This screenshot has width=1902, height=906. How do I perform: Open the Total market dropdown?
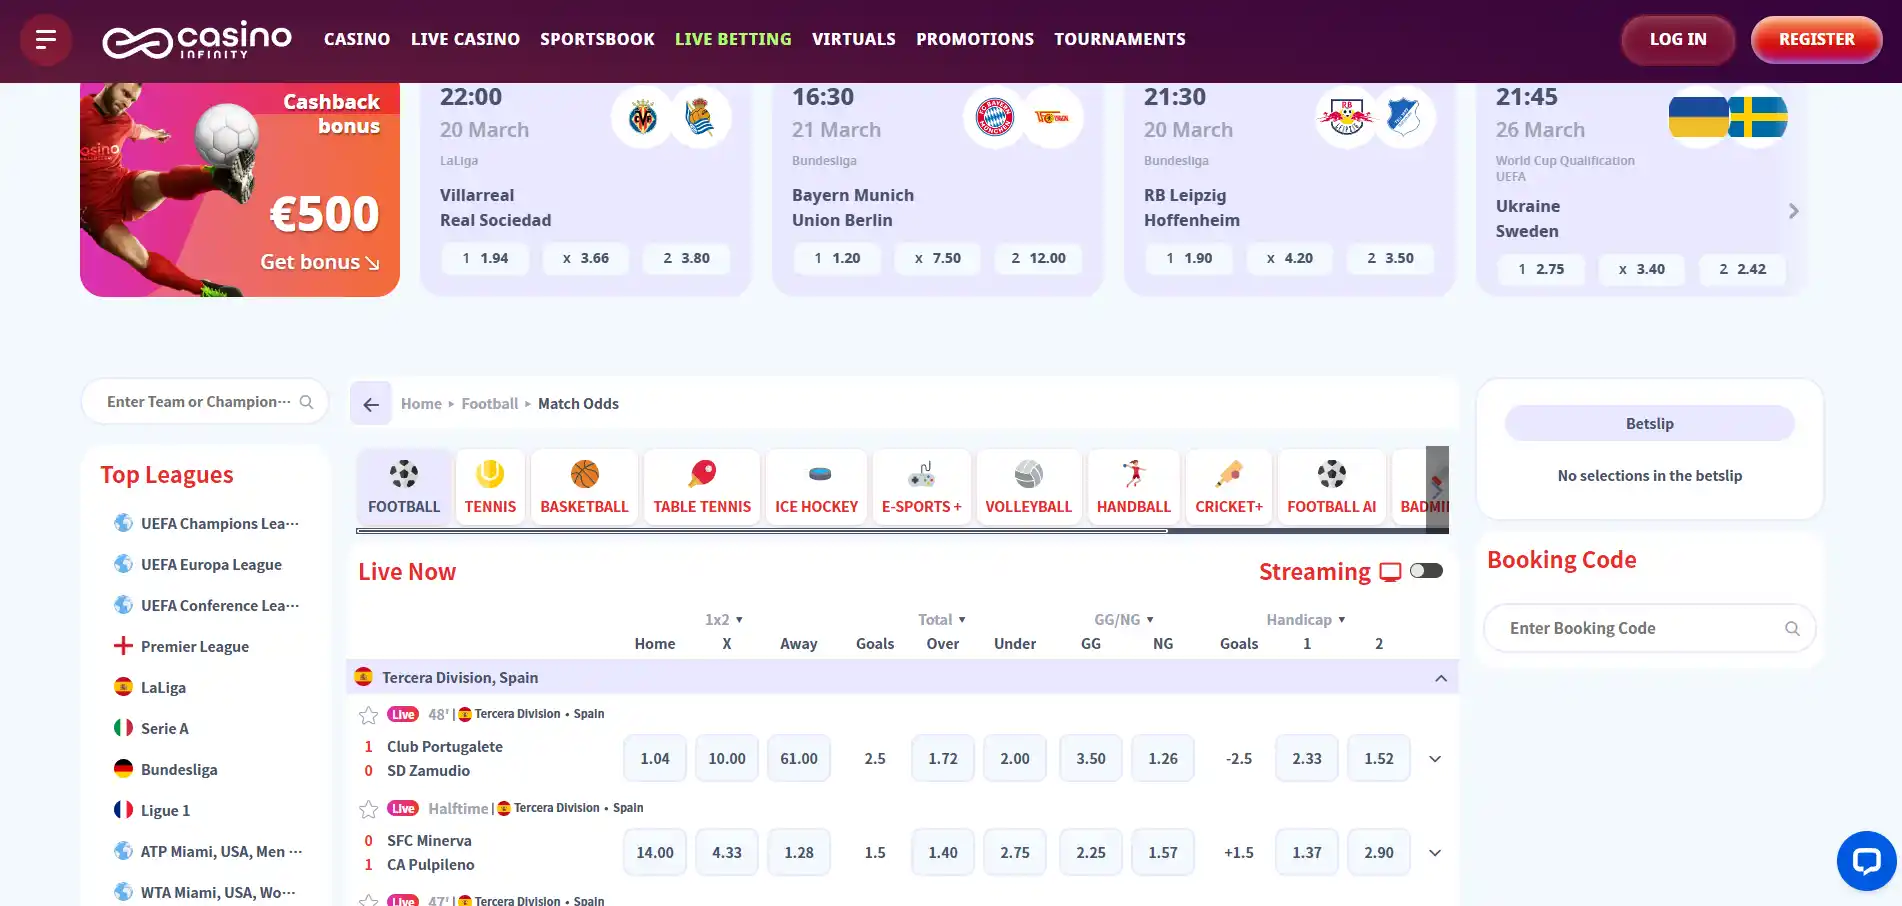coord(942,620)
